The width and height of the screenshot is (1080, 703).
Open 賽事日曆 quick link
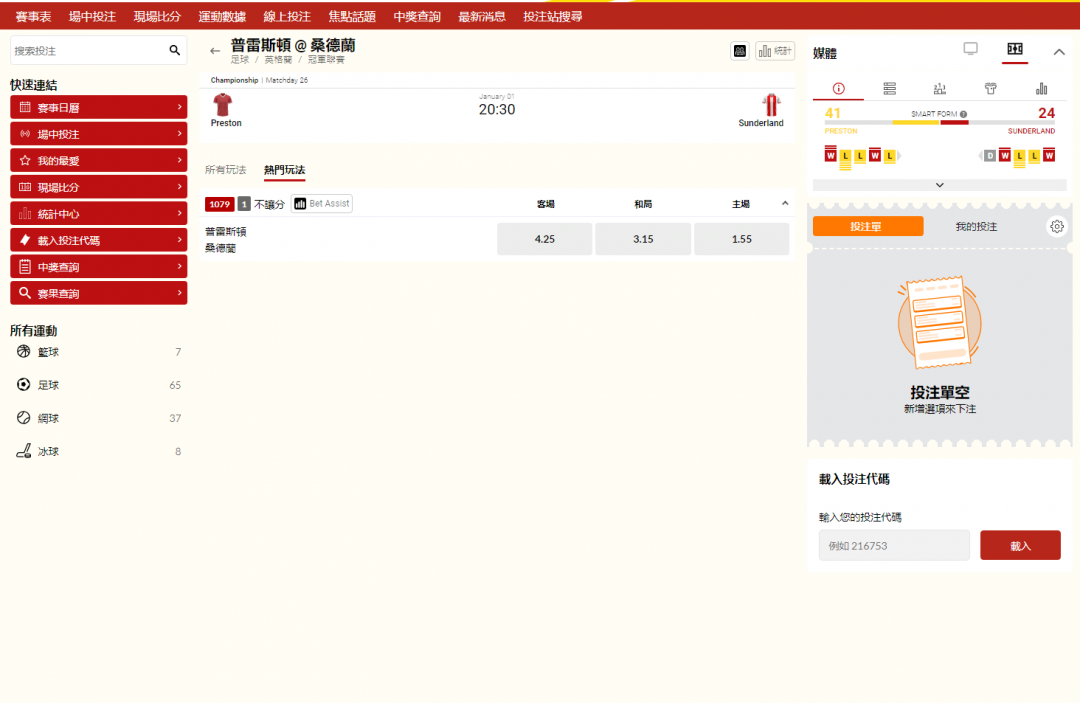click(x=98, y=107)
